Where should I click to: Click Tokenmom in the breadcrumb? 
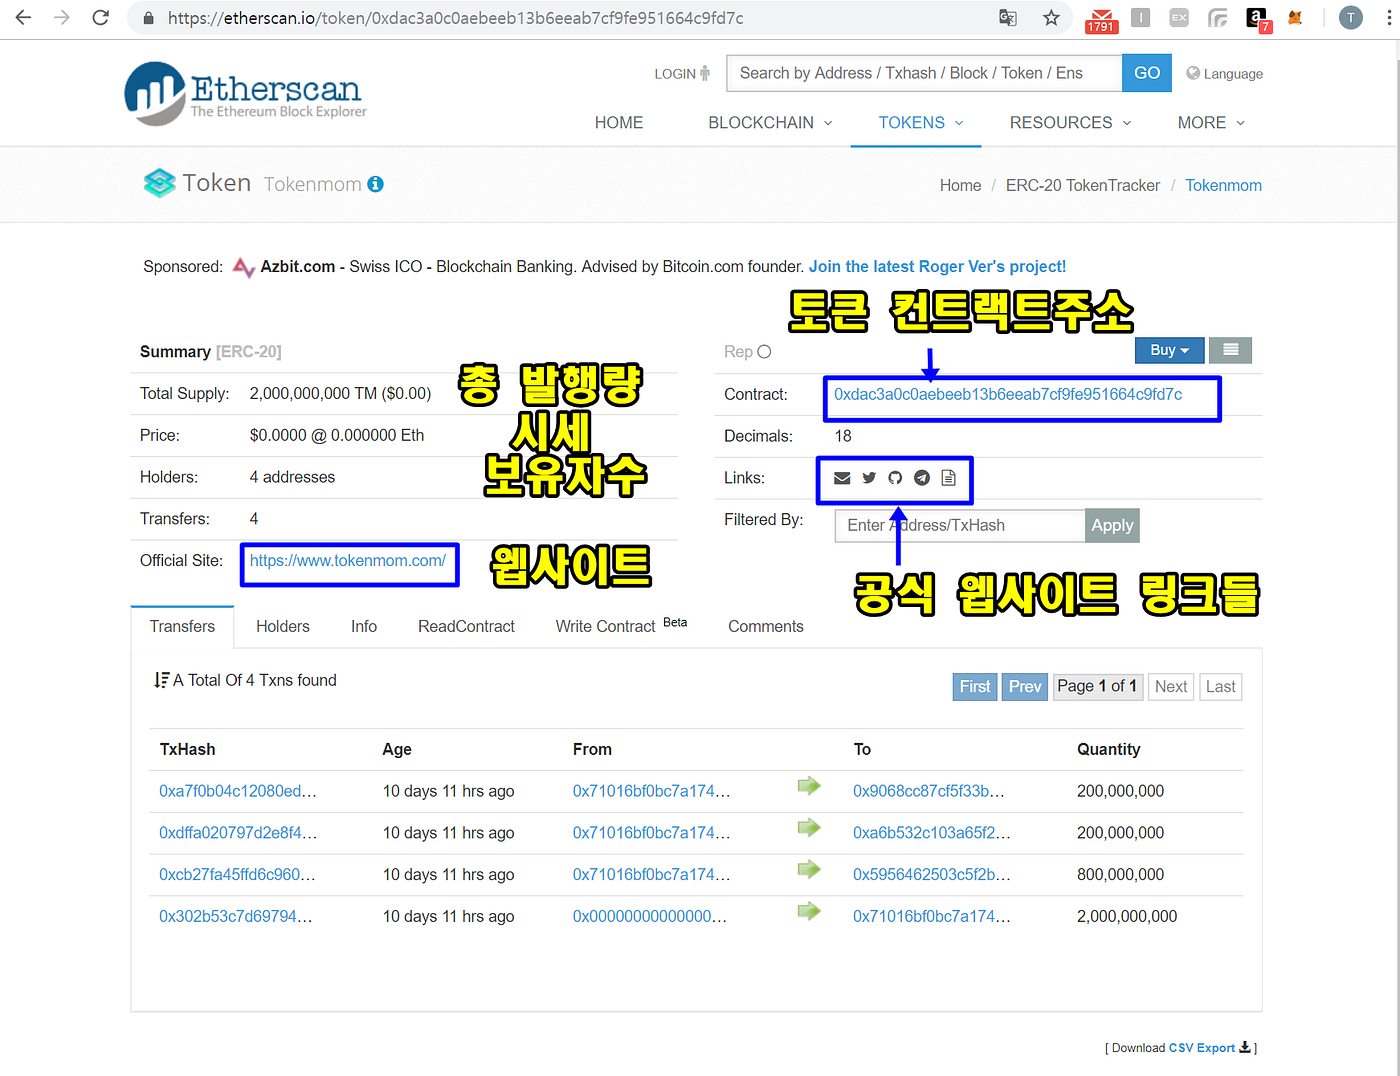click(1223, 185)
